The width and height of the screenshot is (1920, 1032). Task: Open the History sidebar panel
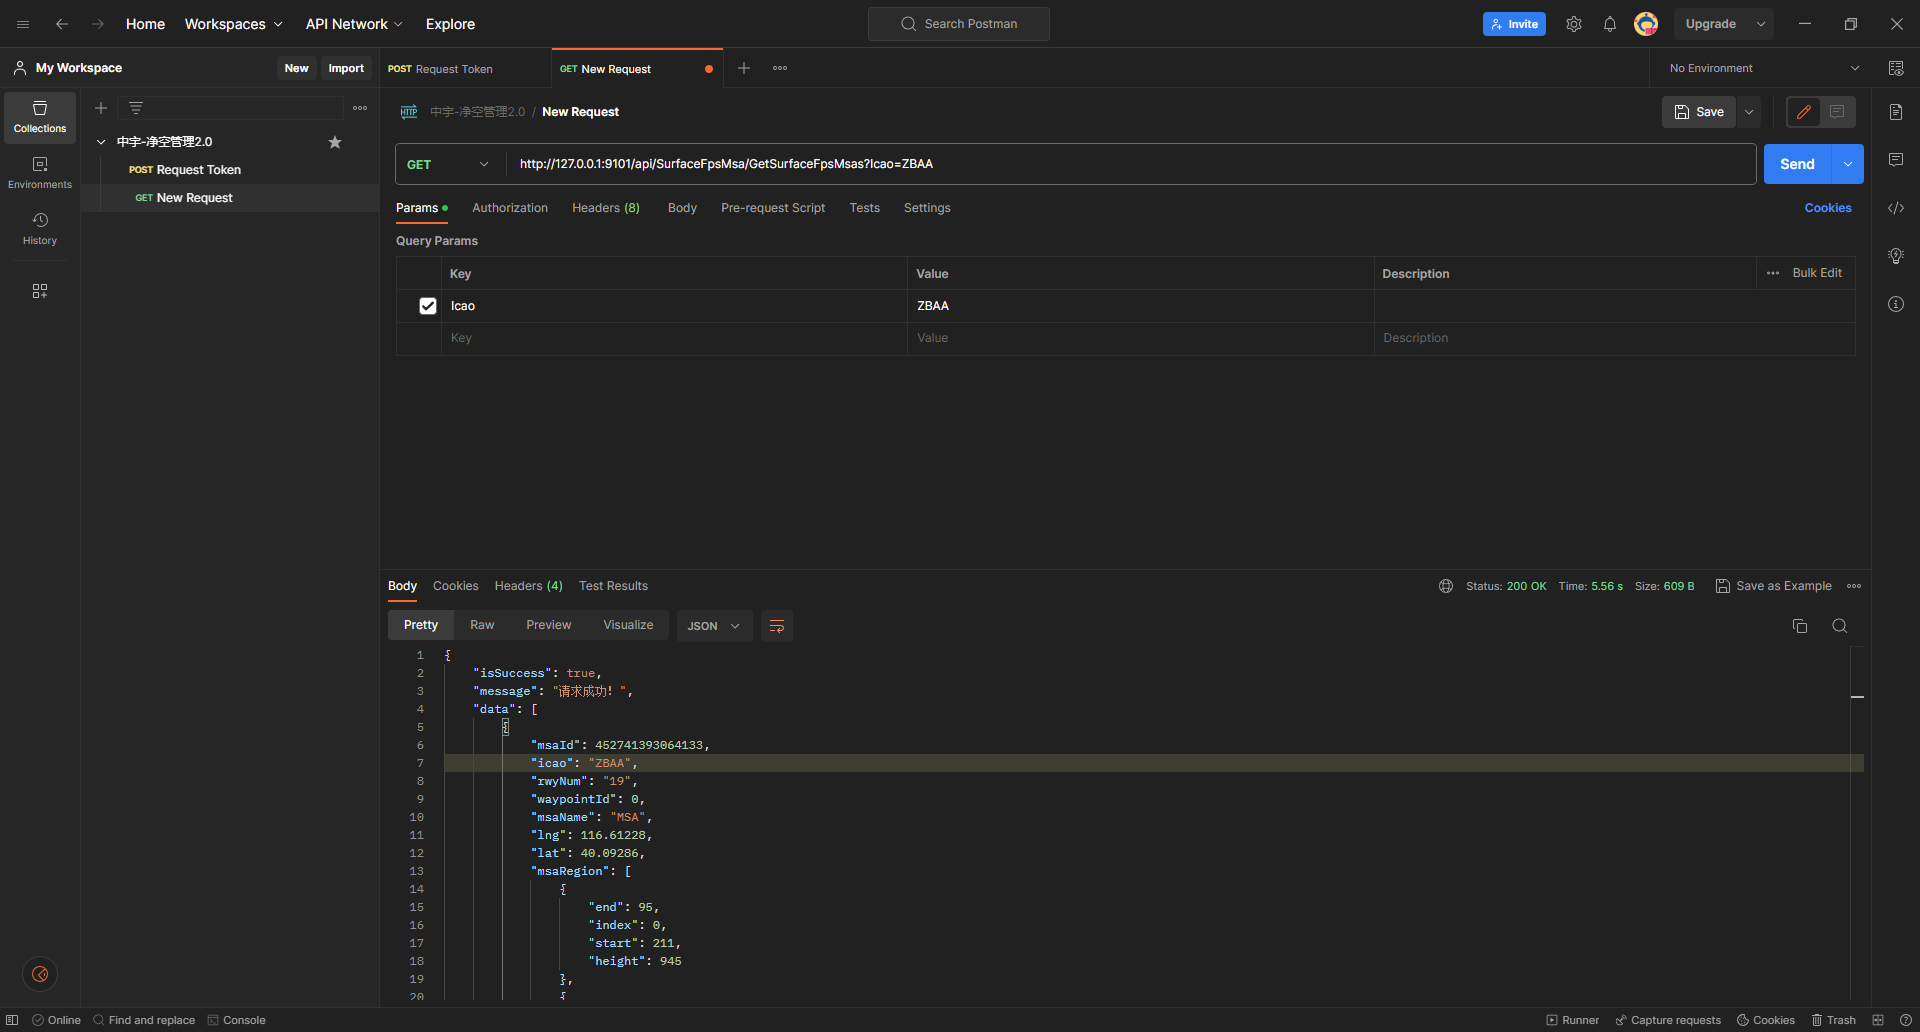[40, 229]
